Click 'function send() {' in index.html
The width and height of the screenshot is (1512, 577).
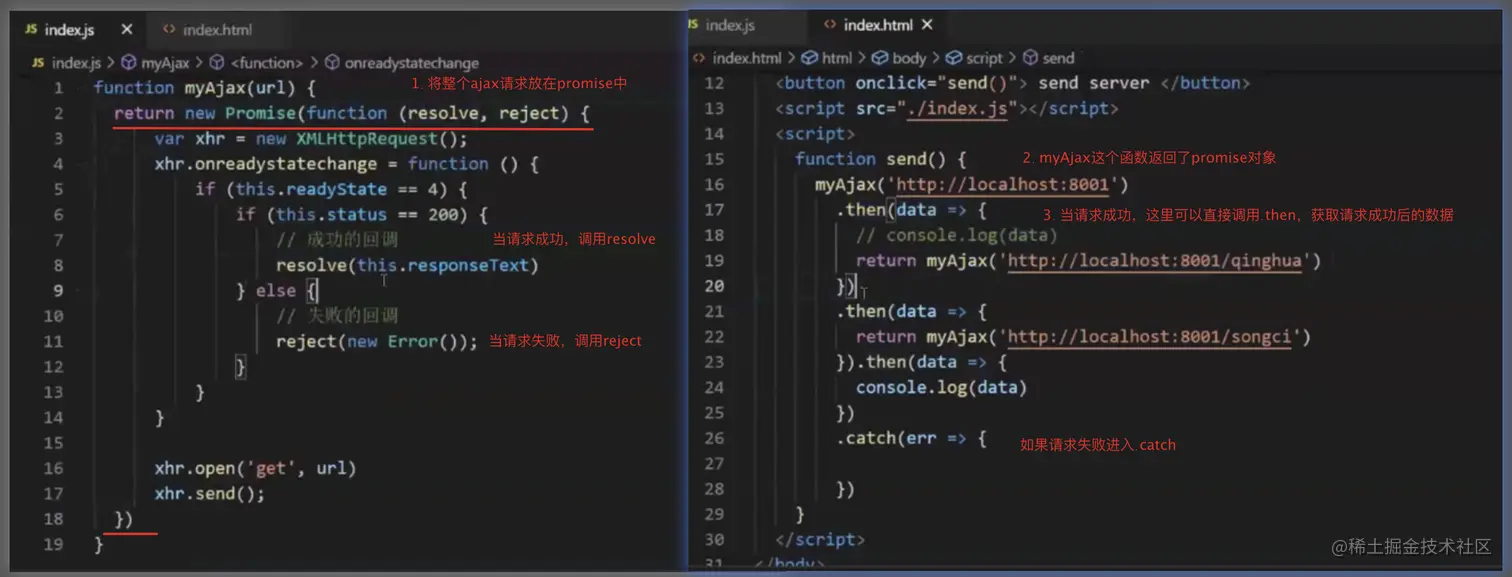tap(880, 159)
